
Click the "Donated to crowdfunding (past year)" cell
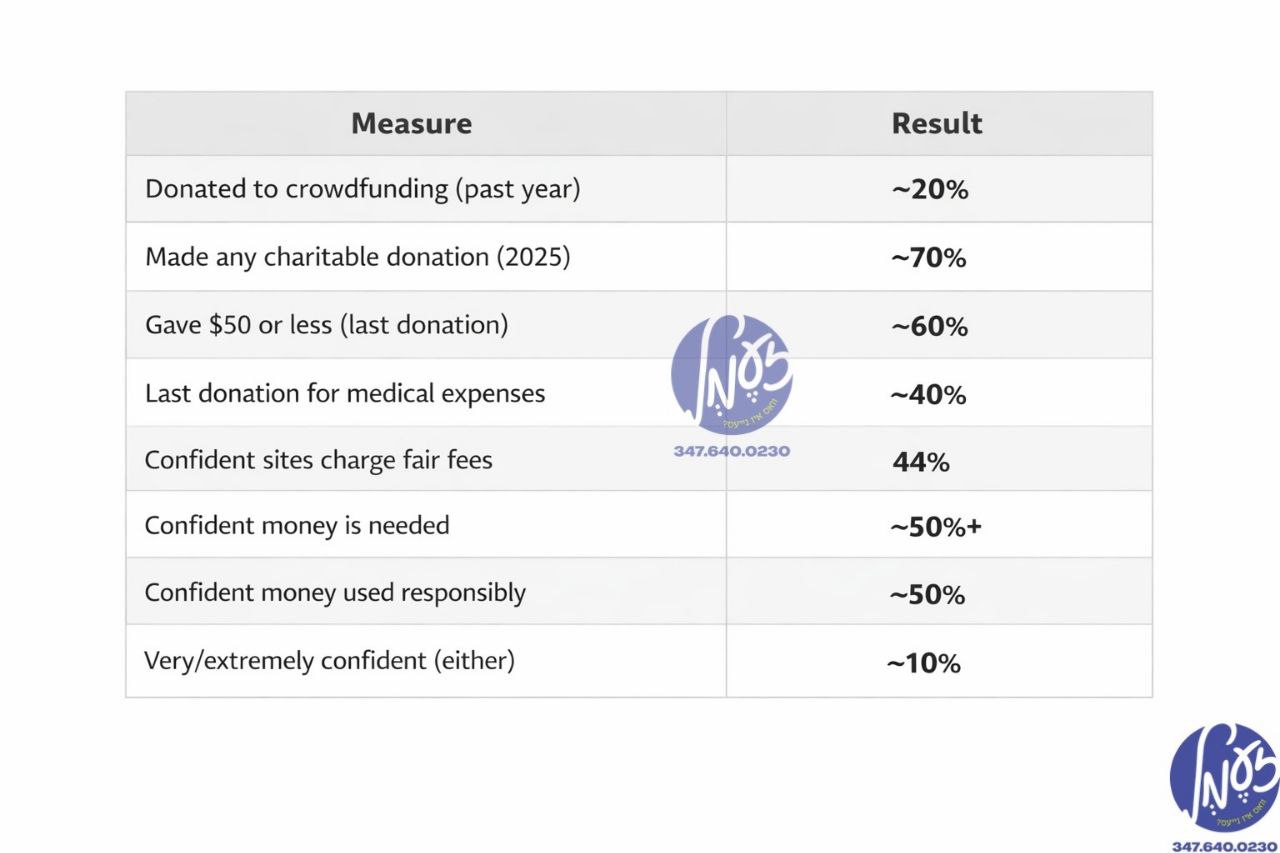(362, 189)
